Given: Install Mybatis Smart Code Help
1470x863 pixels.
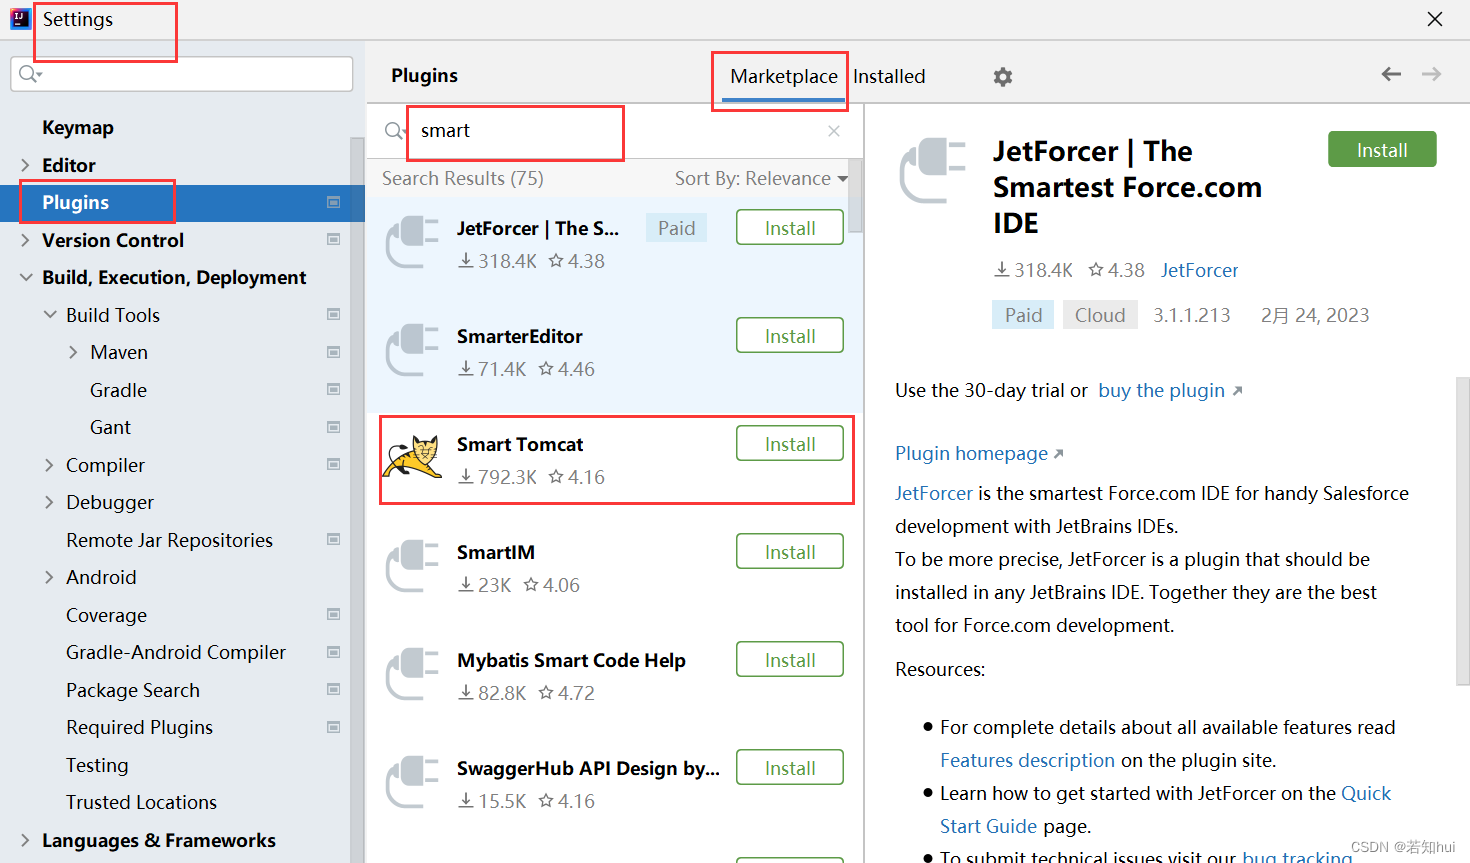Looking at the screenshot, I should (790, 660).
